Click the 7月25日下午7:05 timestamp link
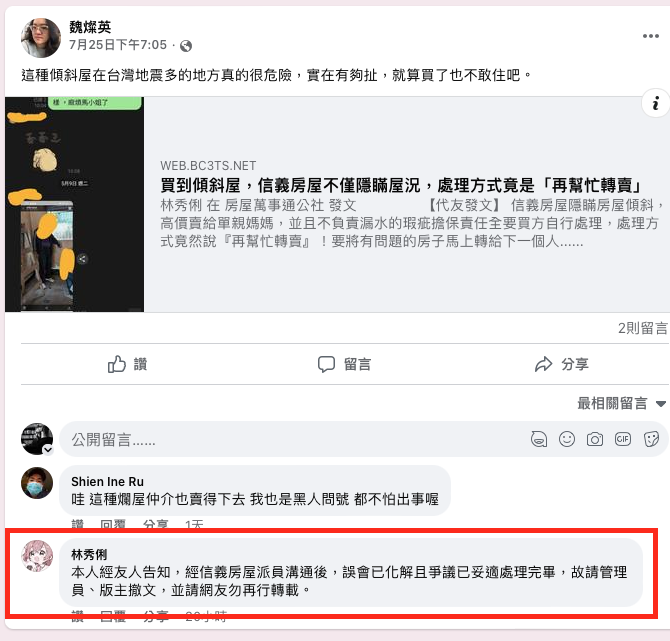 [118, 45]
